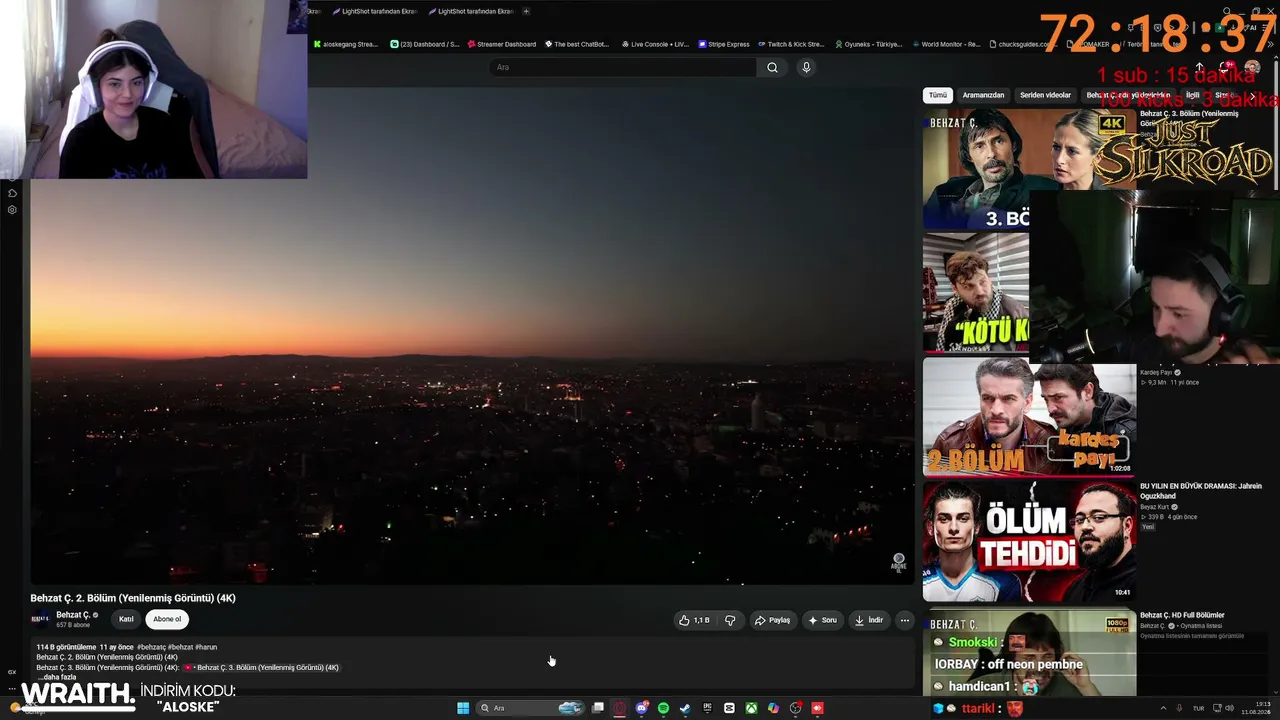Open a new browser tab with plus

click(526, 11)
